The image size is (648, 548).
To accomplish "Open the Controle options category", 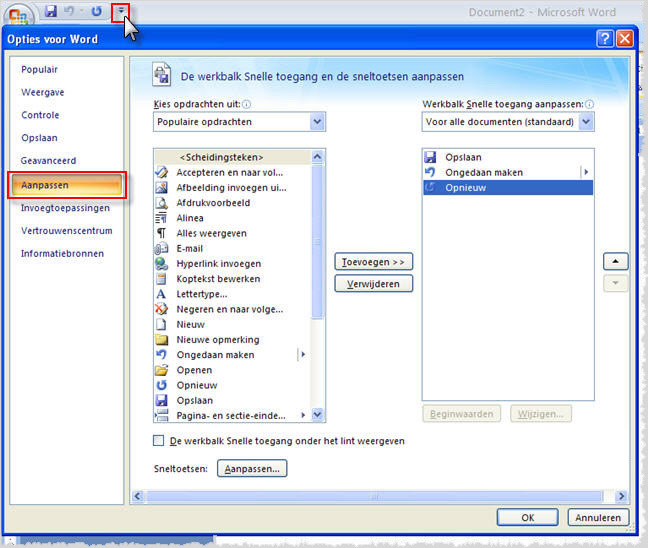I will pos(40,115).
